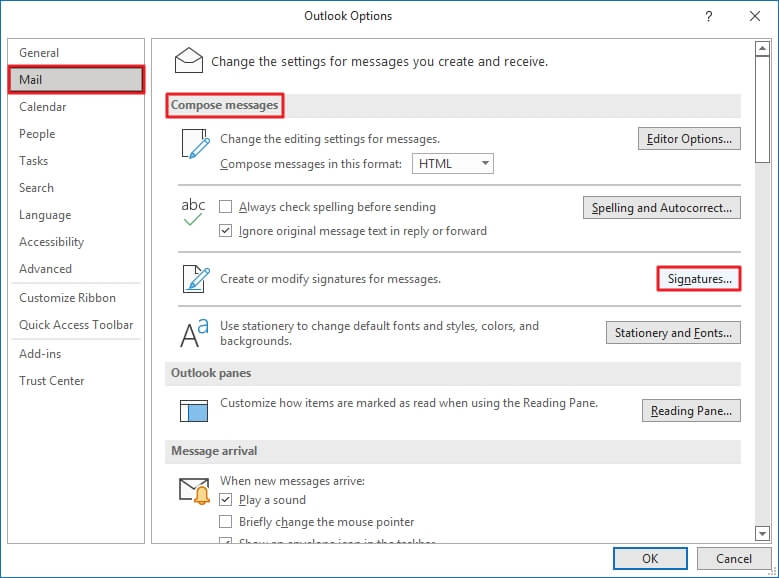Click the 'Compose messages in this format' label
Screen dimensions: 779x578
(x=311, y=164)
